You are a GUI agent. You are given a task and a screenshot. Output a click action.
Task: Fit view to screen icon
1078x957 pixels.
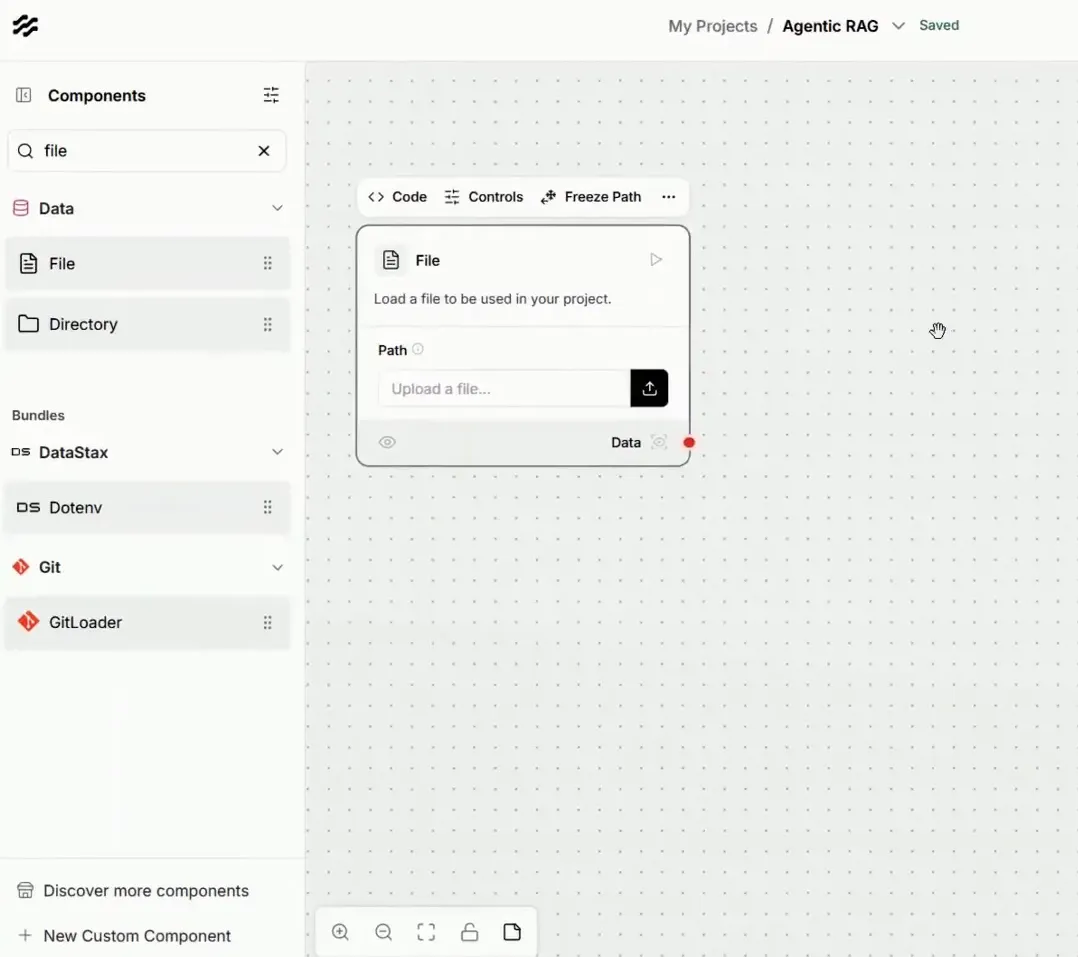426,932
